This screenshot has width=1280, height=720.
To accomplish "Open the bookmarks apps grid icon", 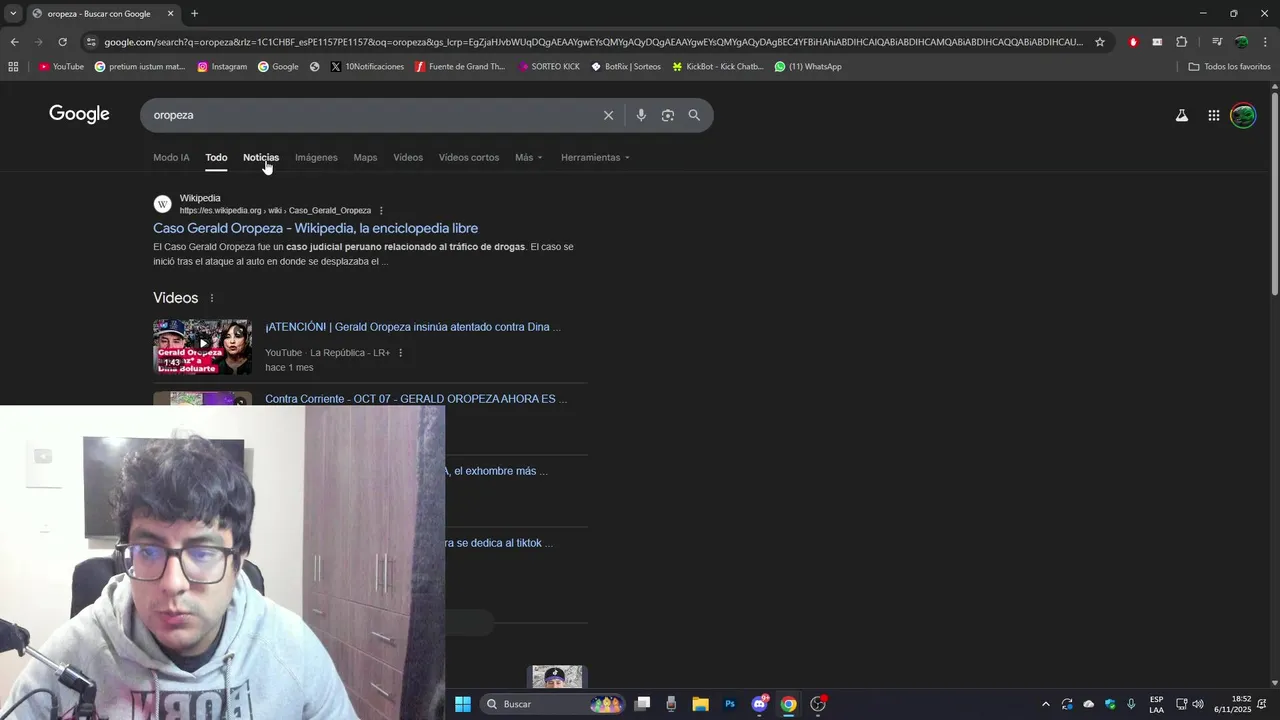I will pos(13,67).
